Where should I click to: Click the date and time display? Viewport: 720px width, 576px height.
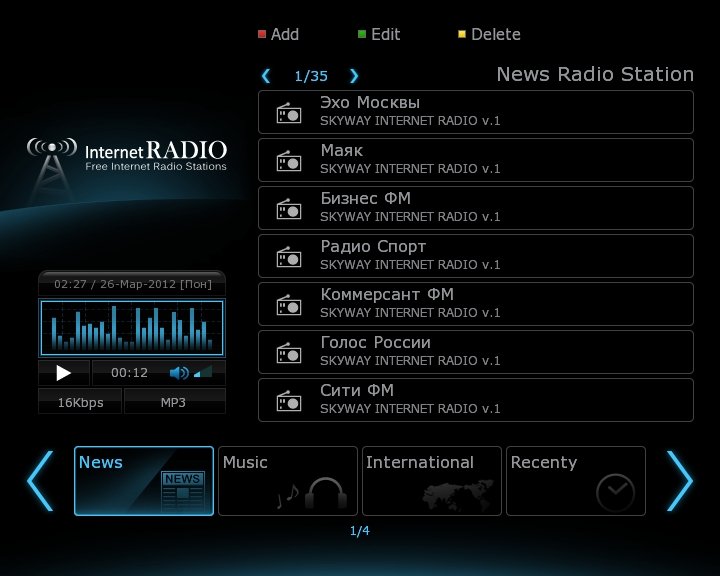pyautogui.click(x=133, y=284)
